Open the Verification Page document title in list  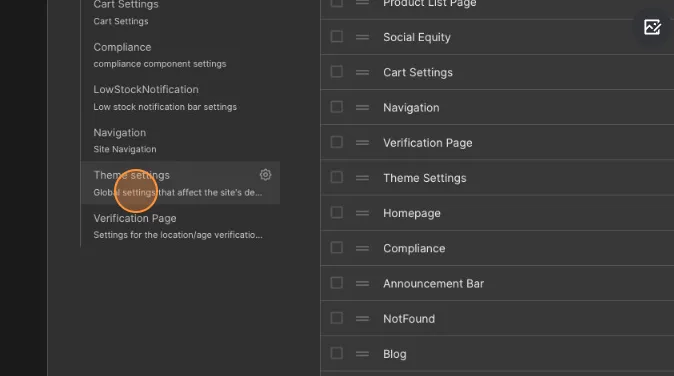(428, 143)
